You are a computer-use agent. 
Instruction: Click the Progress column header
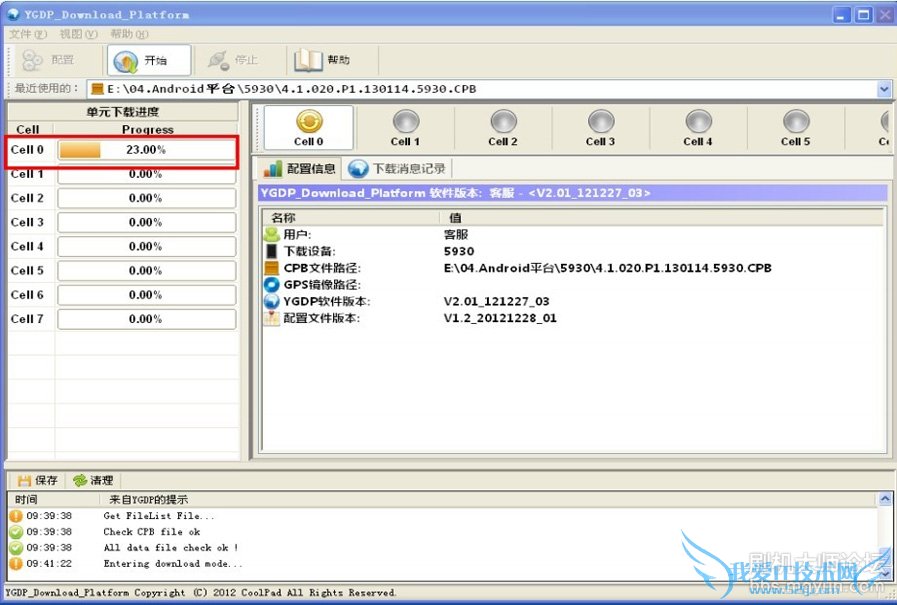[x=146, y=129]
